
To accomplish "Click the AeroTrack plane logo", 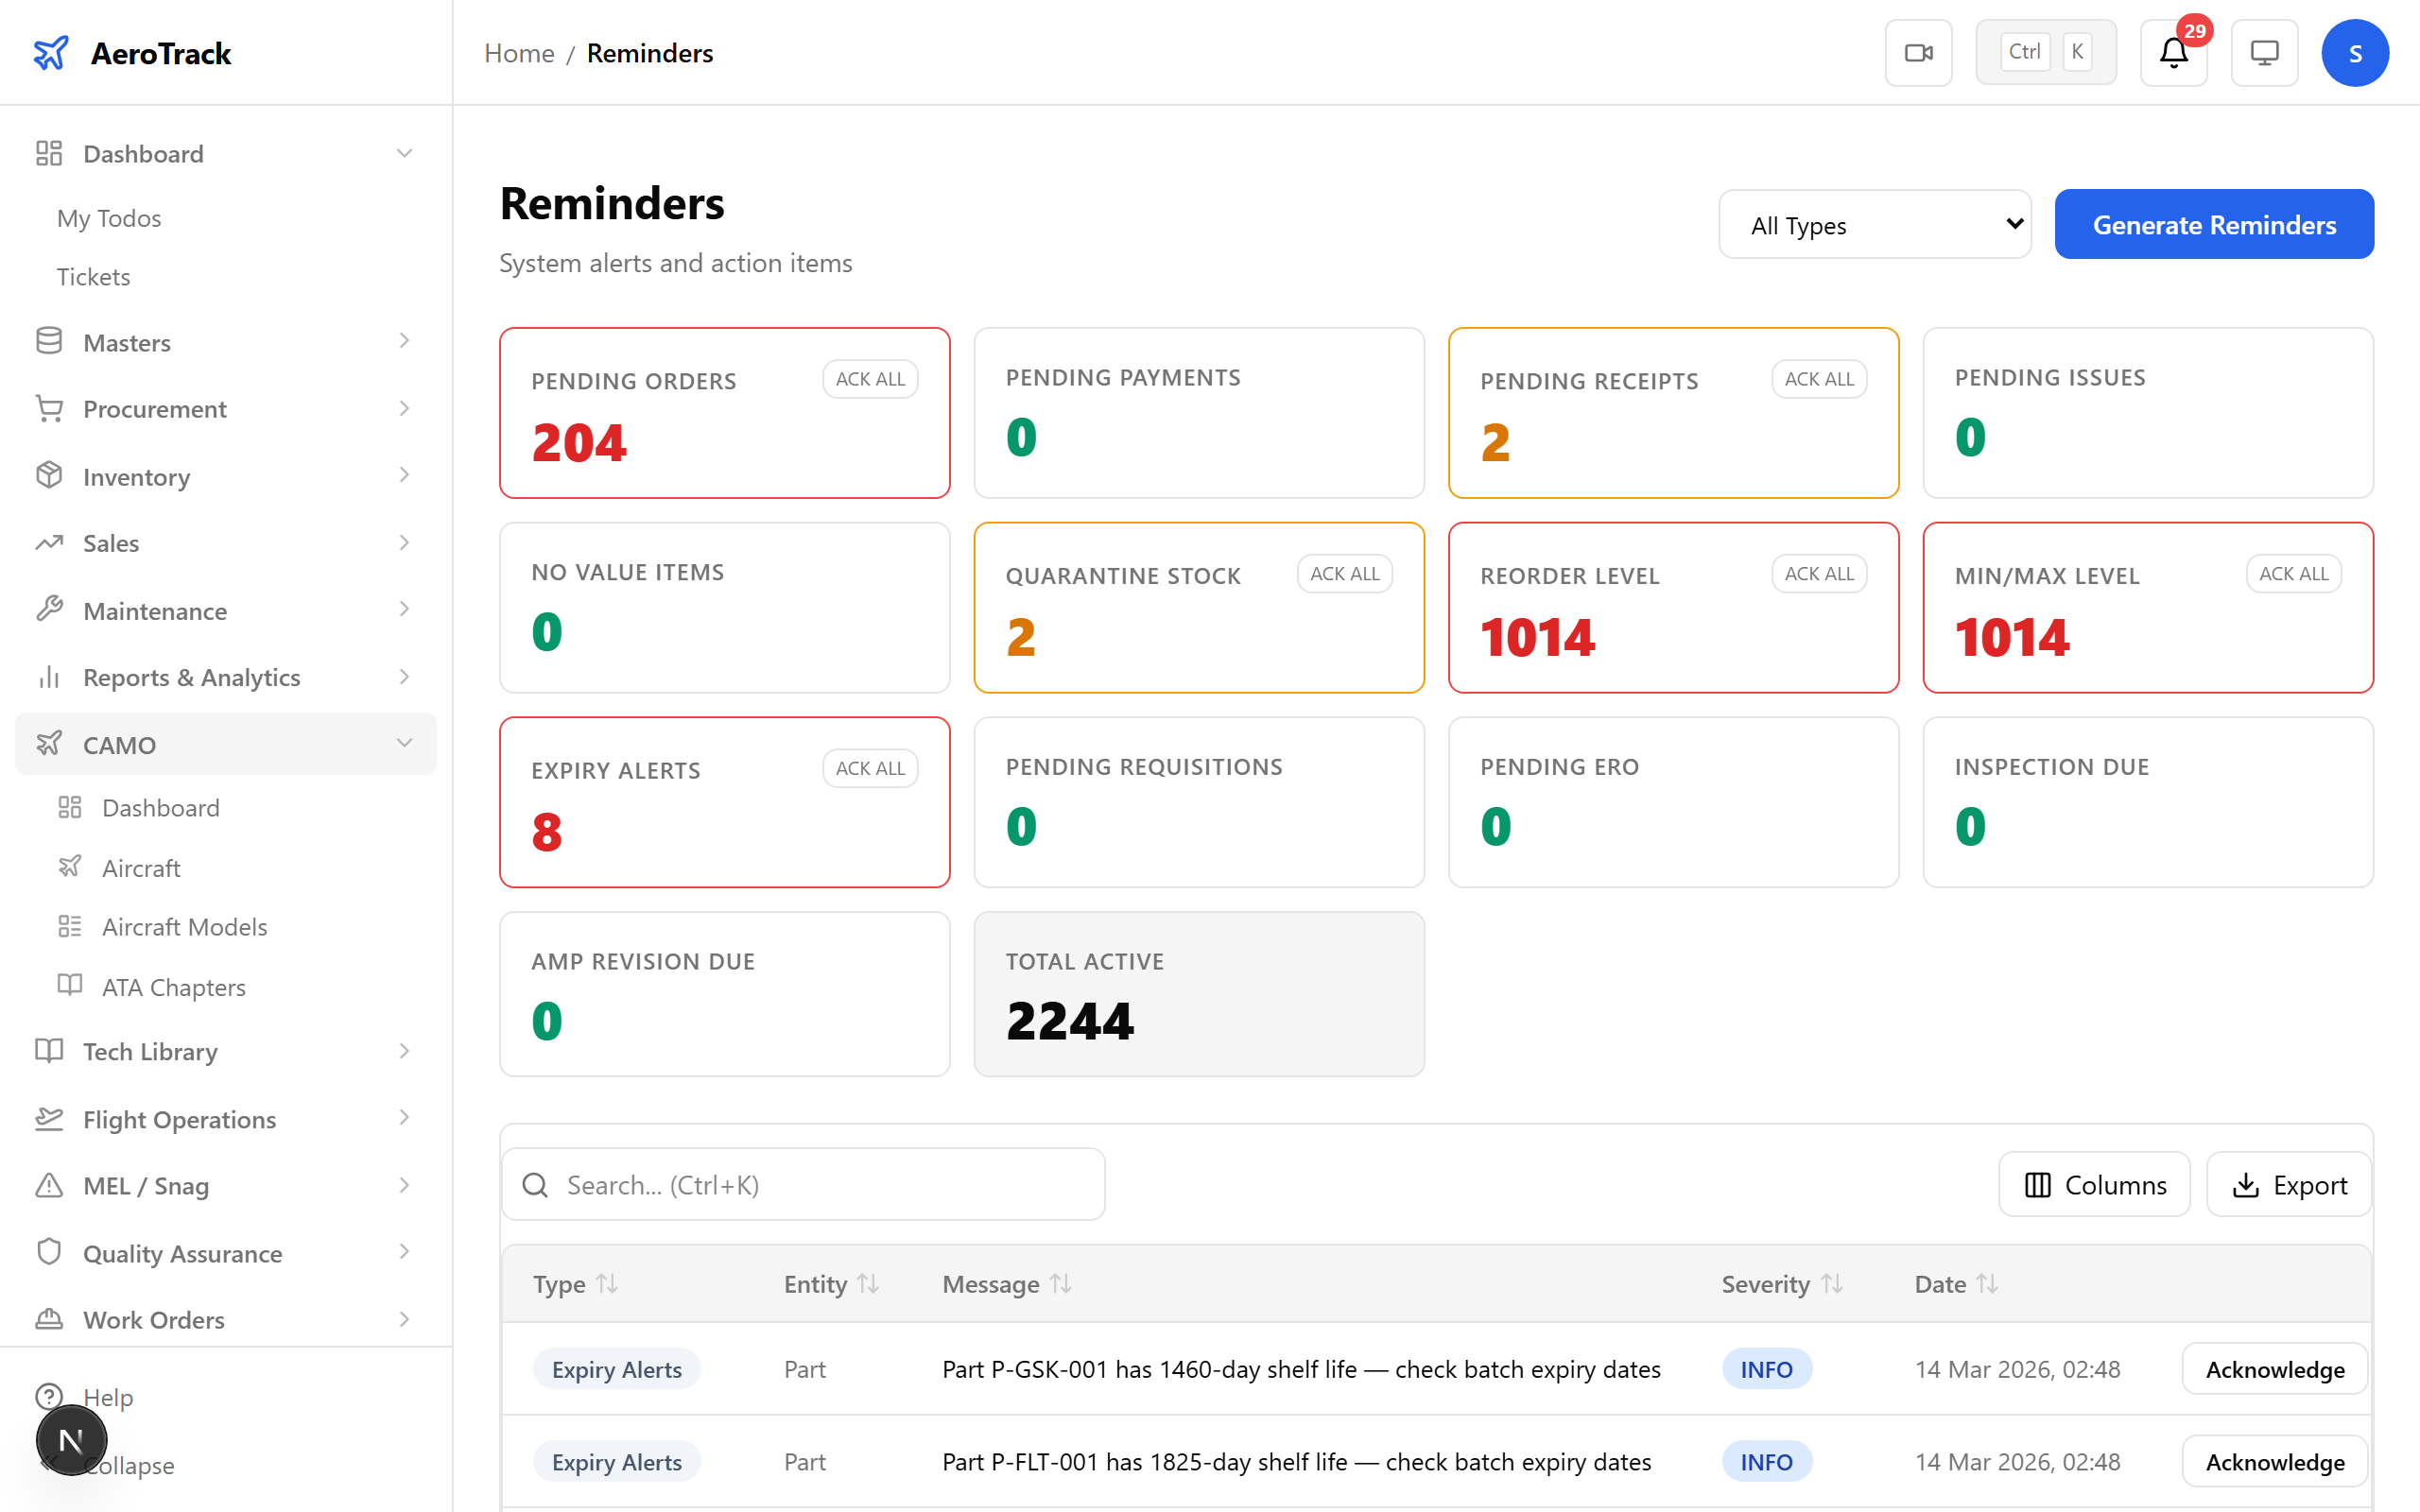I will pyautogui.click(x=51, y=52).
